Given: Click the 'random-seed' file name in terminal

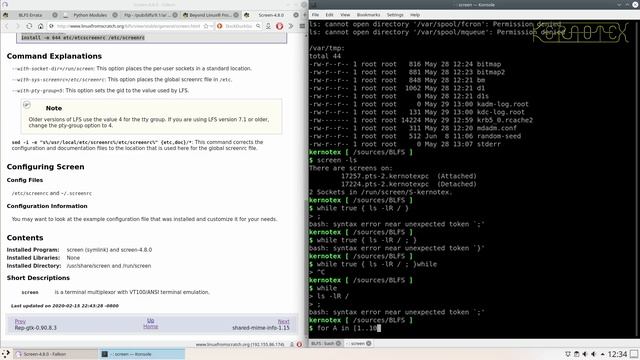Looking at the screenshot, I should (499, 136).
